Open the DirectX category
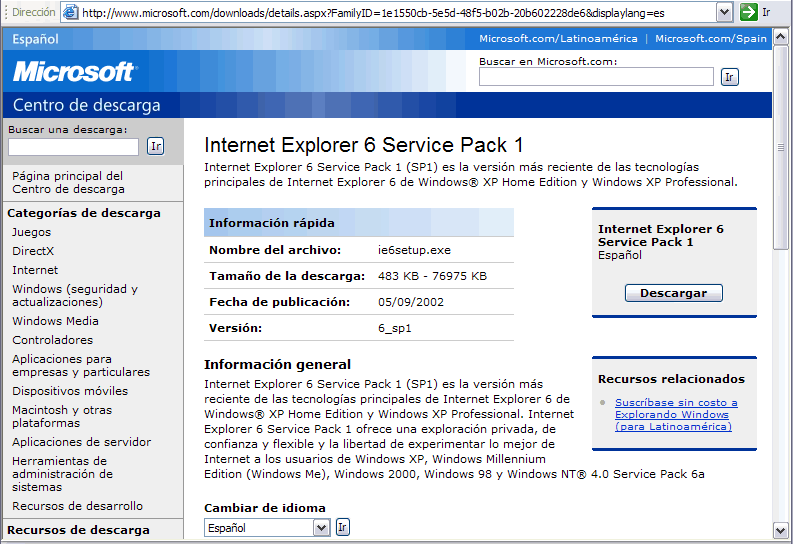Screen dimensions: 793x544 tap(33, 251)
